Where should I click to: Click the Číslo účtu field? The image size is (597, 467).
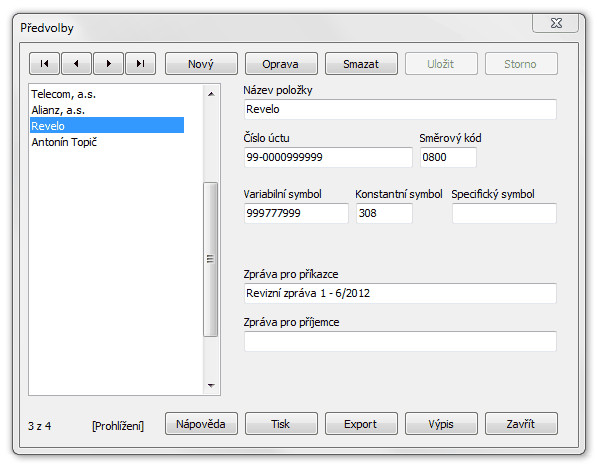tap(328, 157)
